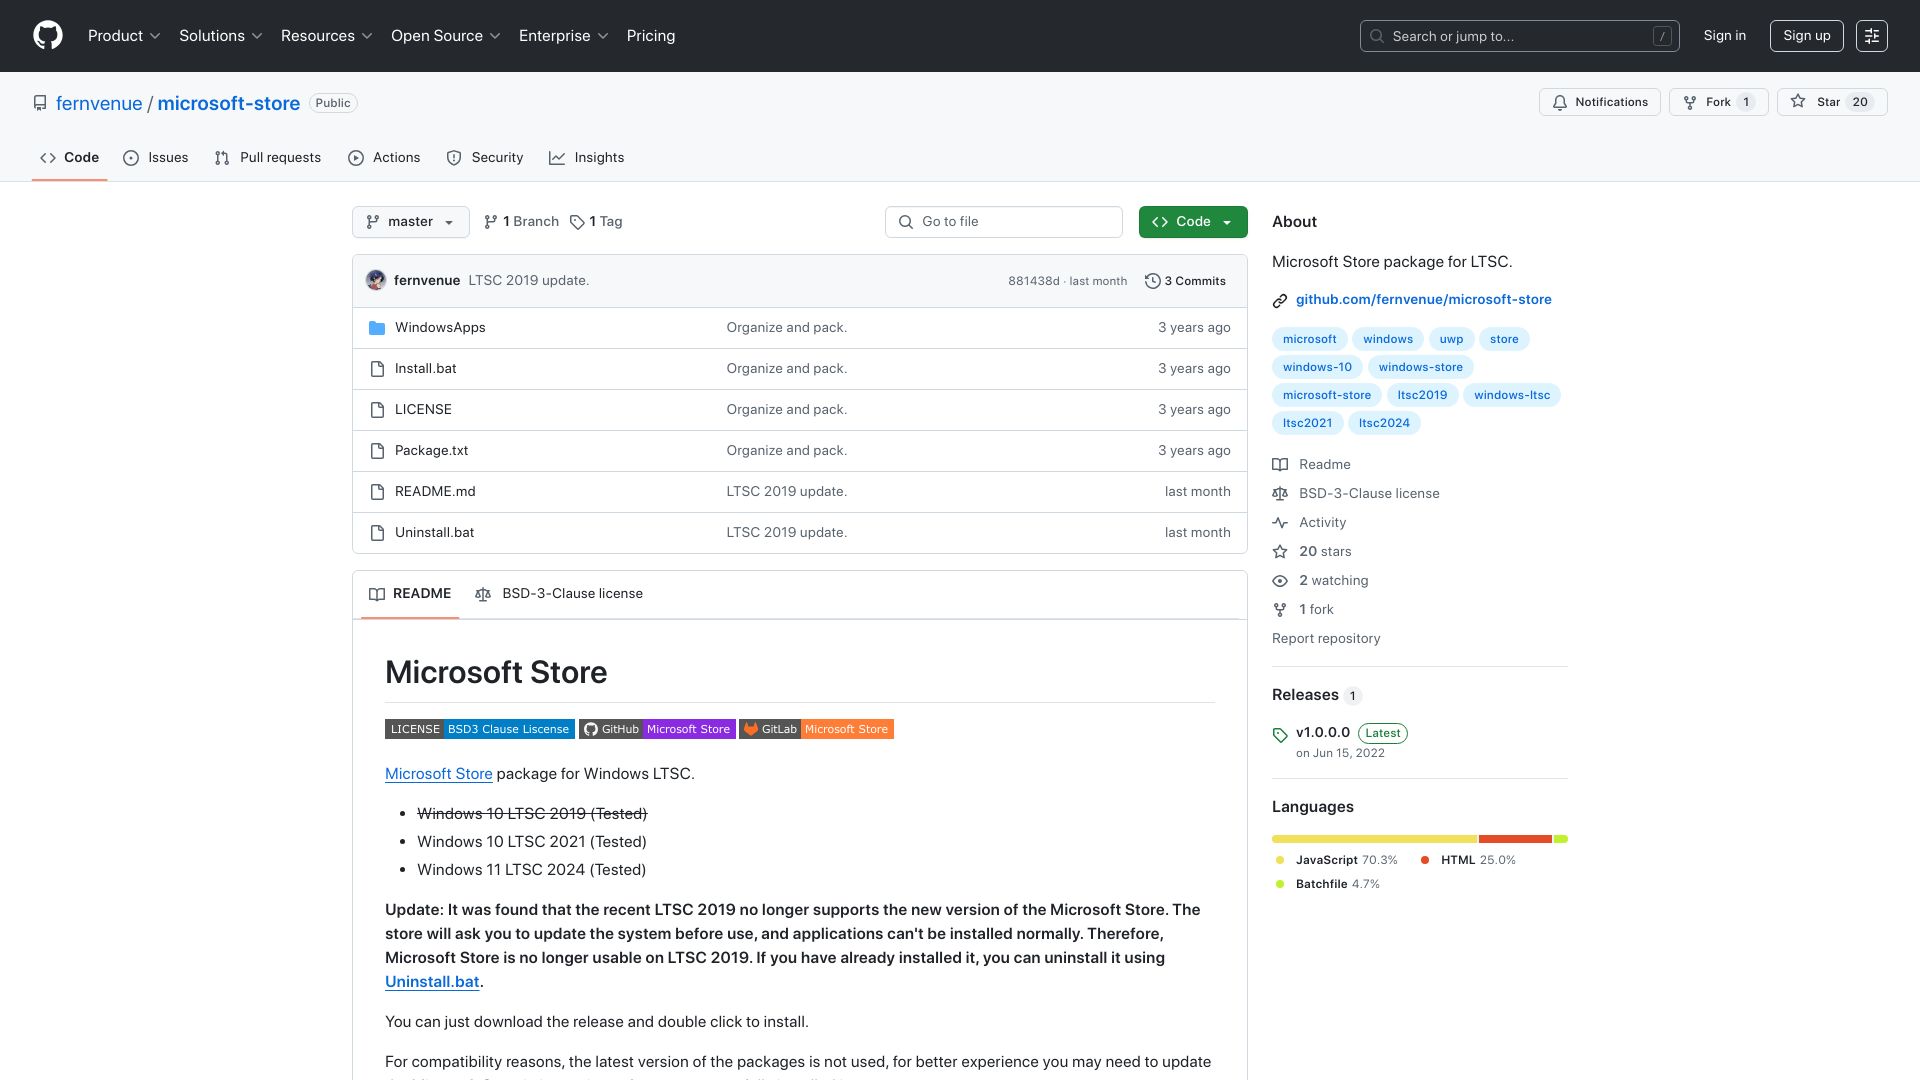
Task: Switch to the Actions tab
Action: (384, 158)
